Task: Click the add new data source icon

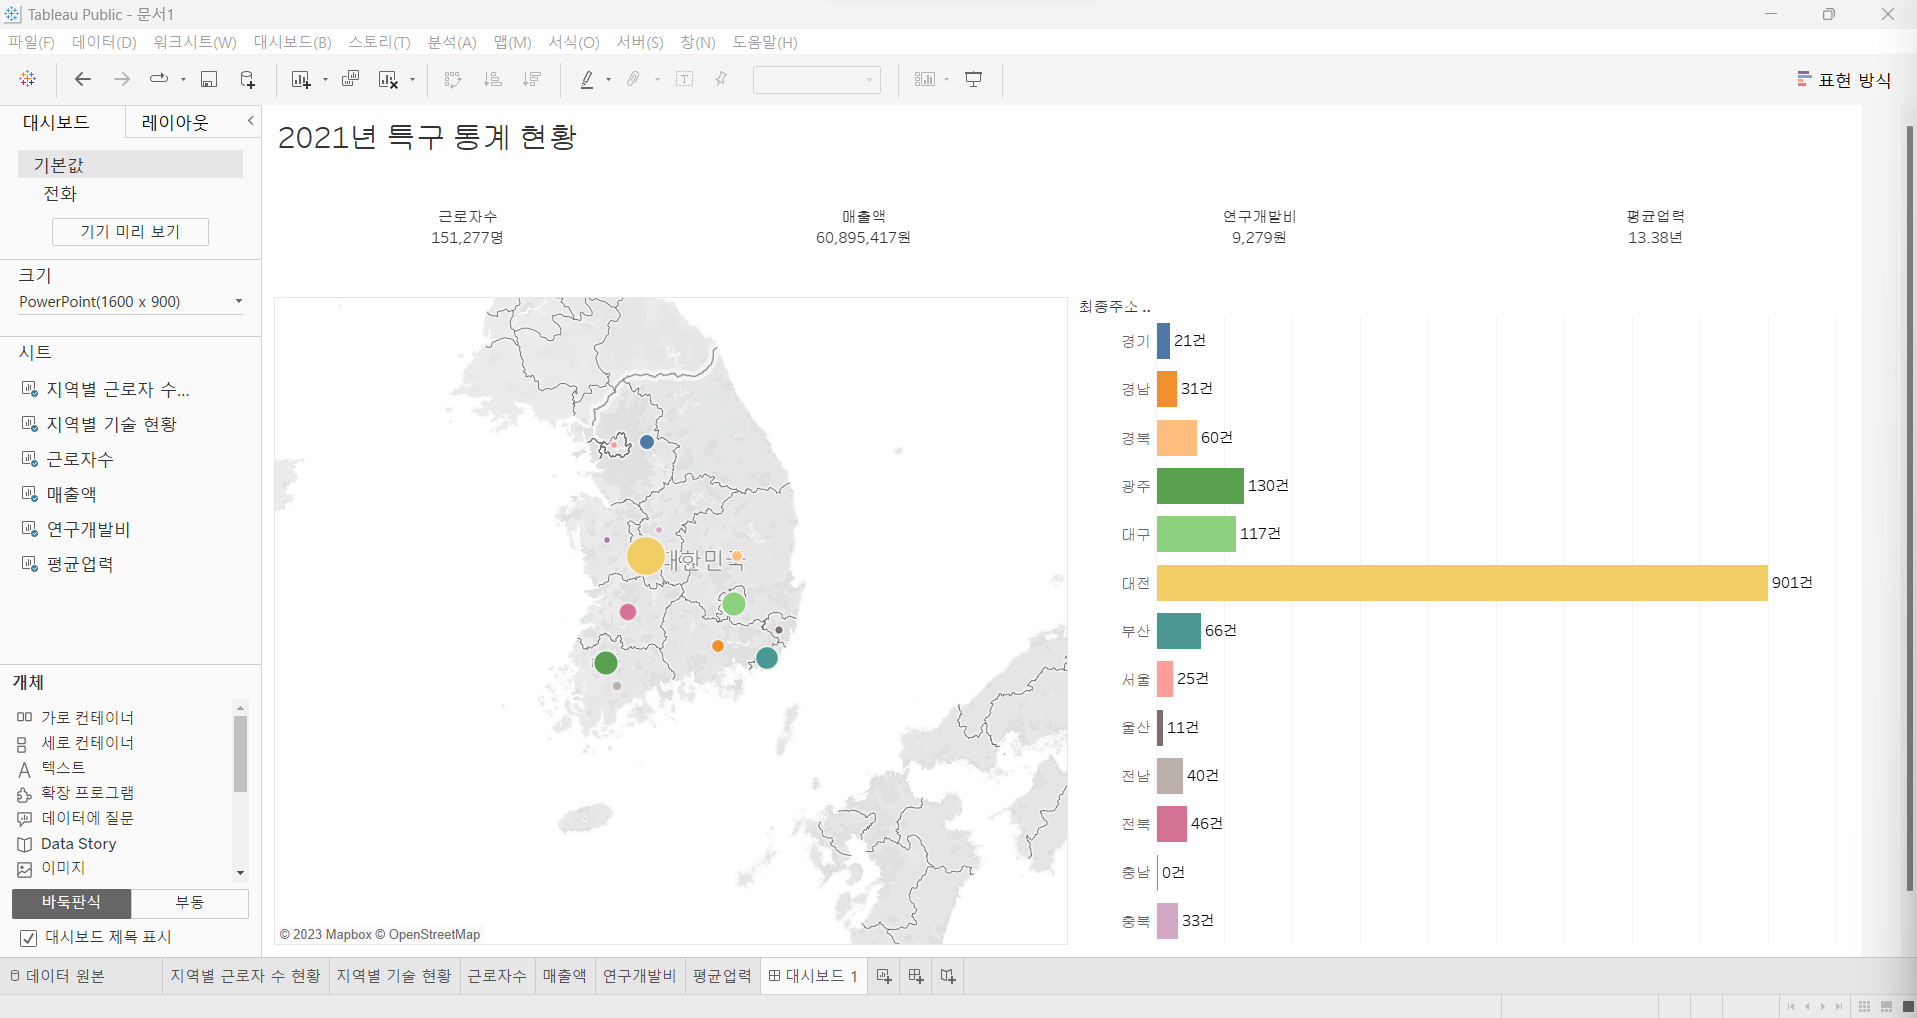Action: [x=247, y=79]
